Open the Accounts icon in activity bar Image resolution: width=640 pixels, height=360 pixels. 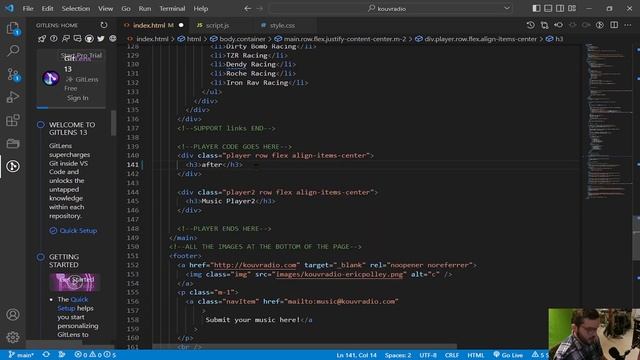pos(13,314)
